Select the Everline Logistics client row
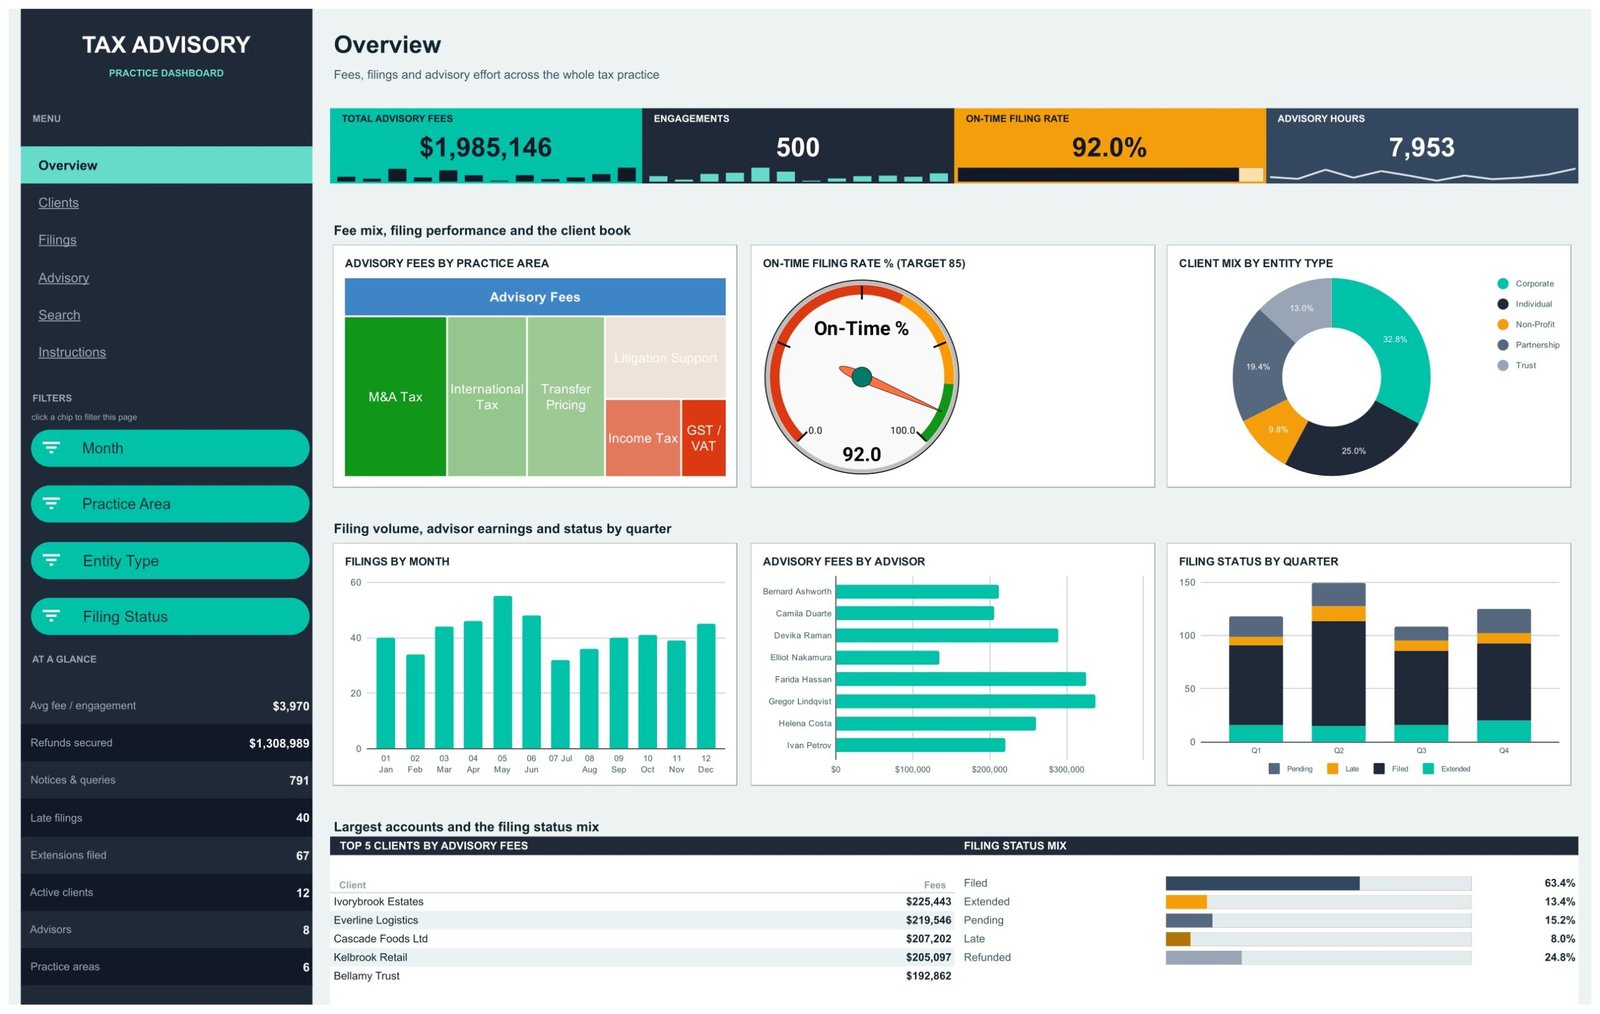Viewport: 1600px width, 1014px height. click(642, 920)
